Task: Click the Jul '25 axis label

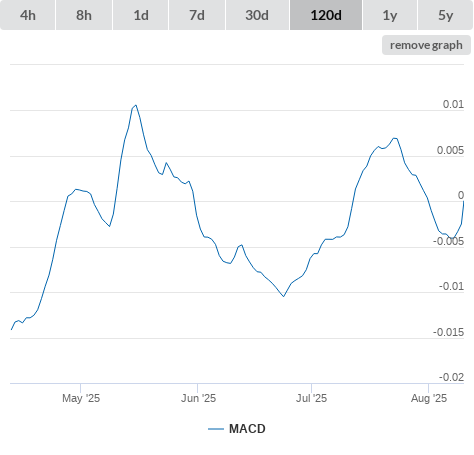Action: (x=312, y=398)
